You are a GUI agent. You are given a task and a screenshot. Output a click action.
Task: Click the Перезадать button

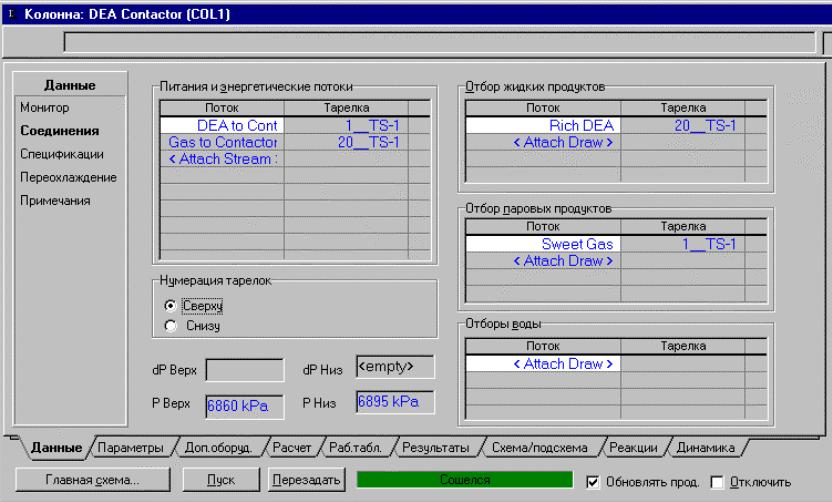(x=306, y=480)
